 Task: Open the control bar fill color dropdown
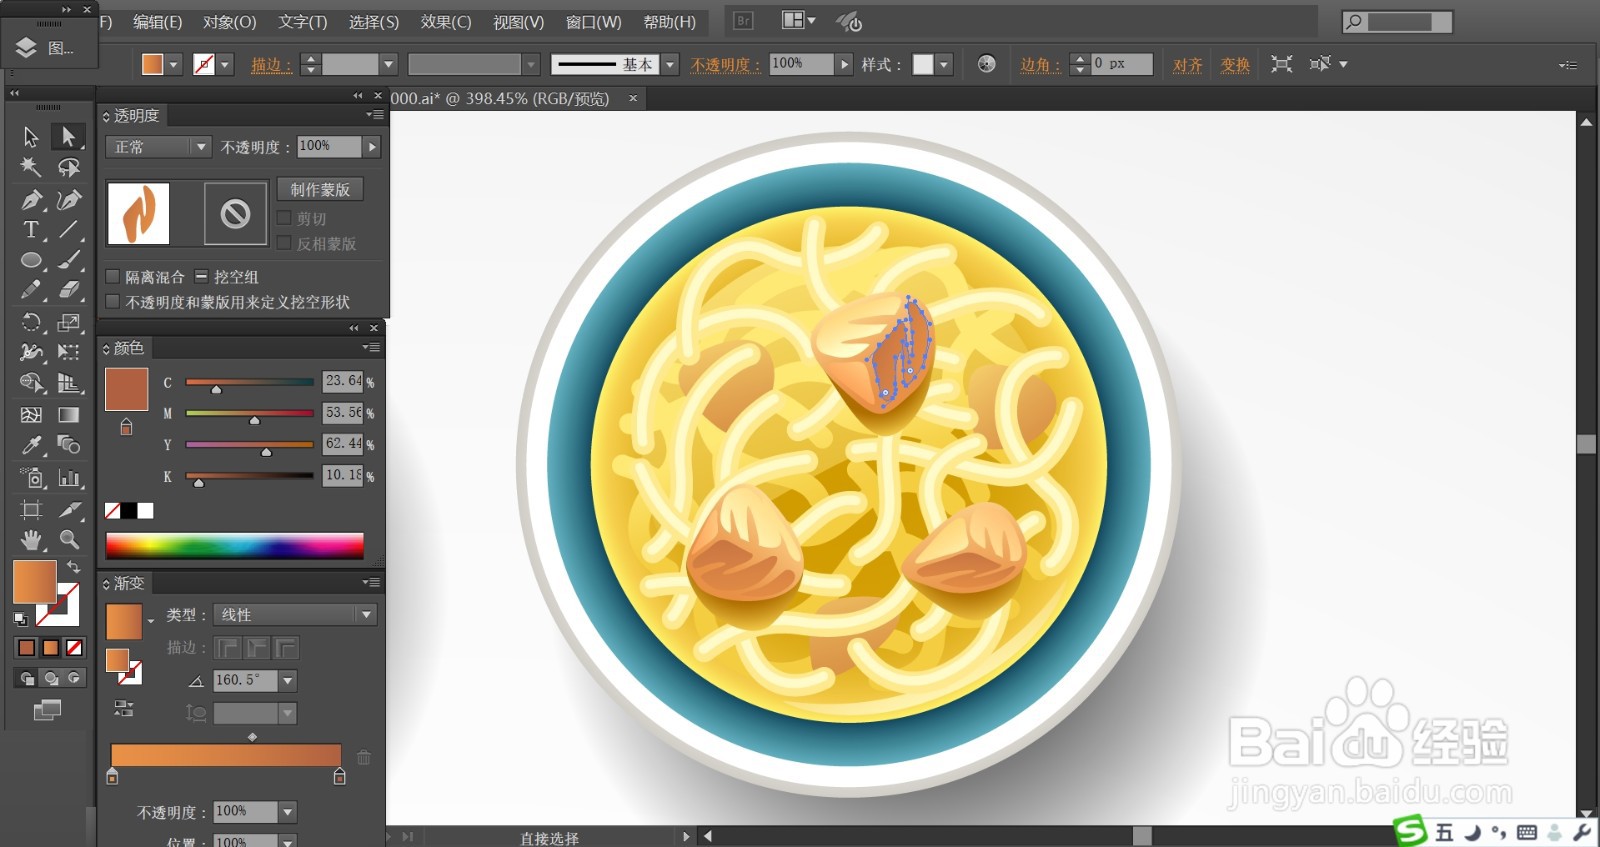pyautogui.click(x=174, y=65)
